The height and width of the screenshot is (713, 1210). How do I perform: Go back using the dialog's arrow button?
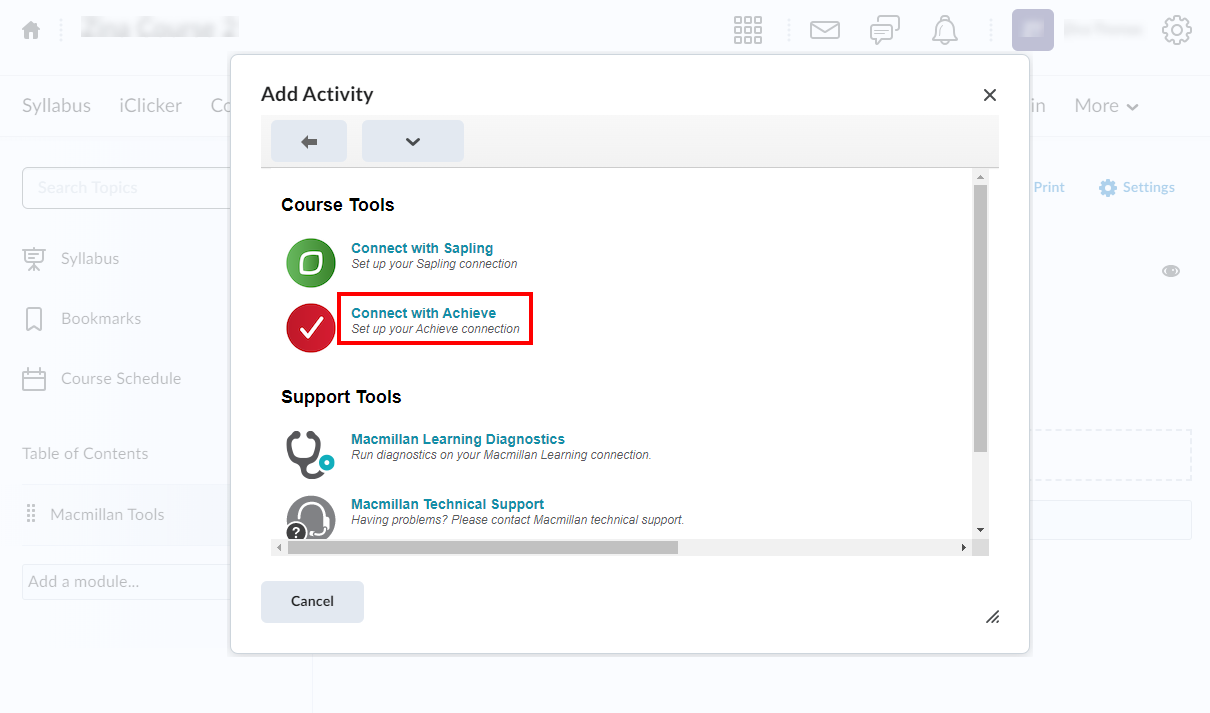[x=308, y=140]
